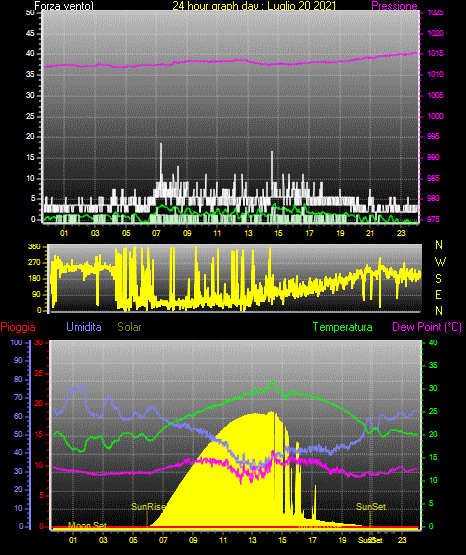Click the E compass direction label
This screenshot has width=466, height=555.
pos(438,294)
